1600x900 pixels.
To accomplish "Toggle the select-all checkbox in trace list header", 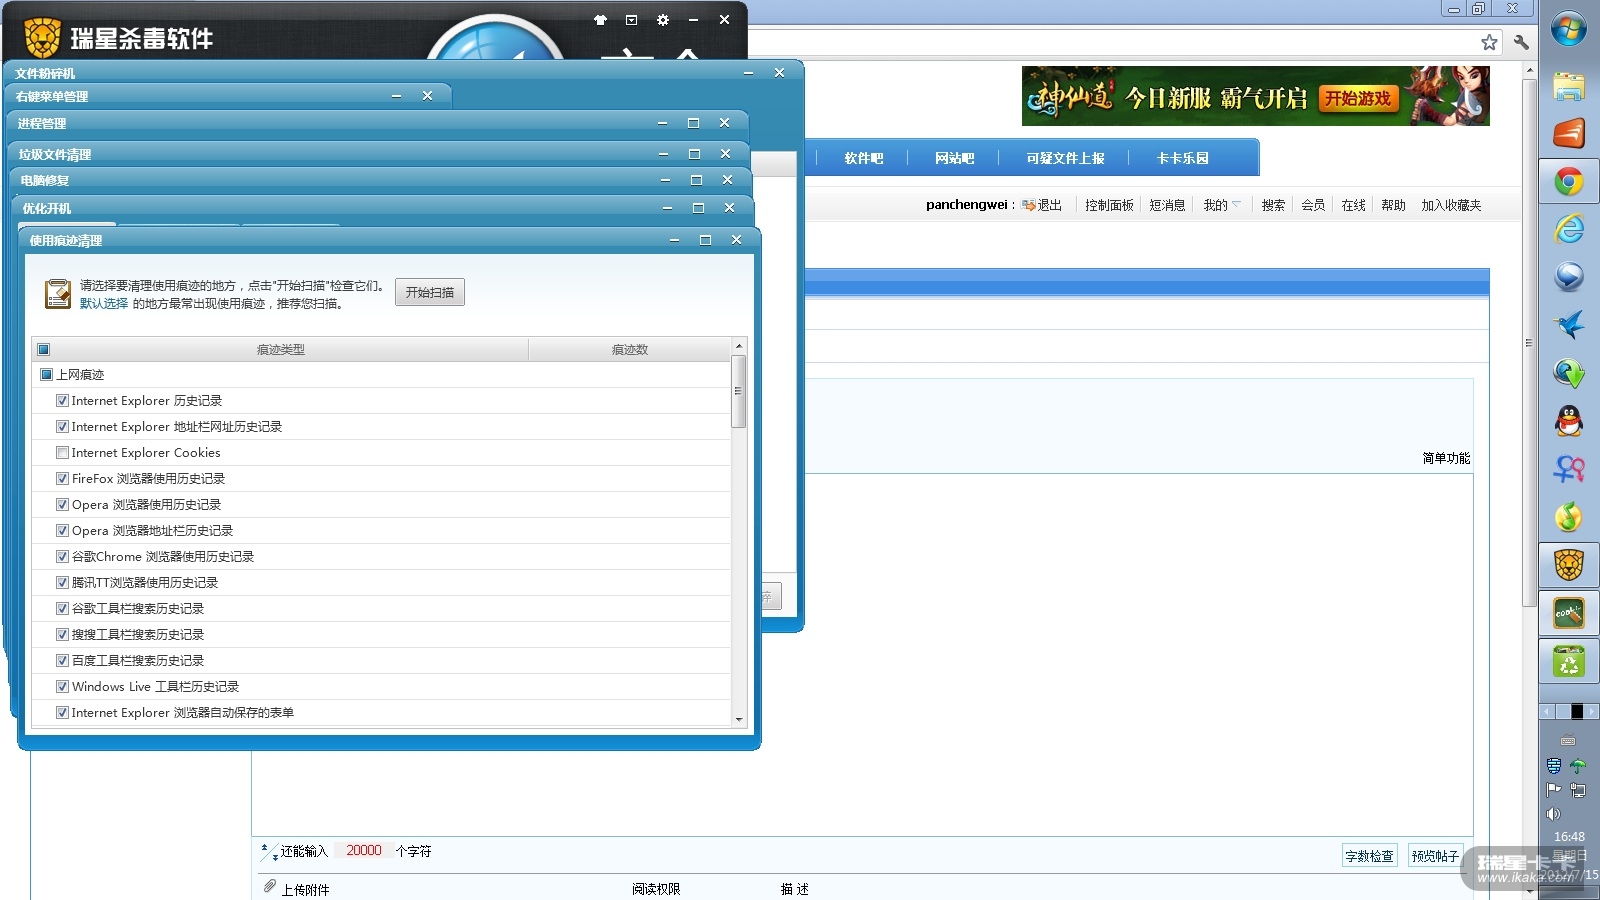I will tap(43, 349).
